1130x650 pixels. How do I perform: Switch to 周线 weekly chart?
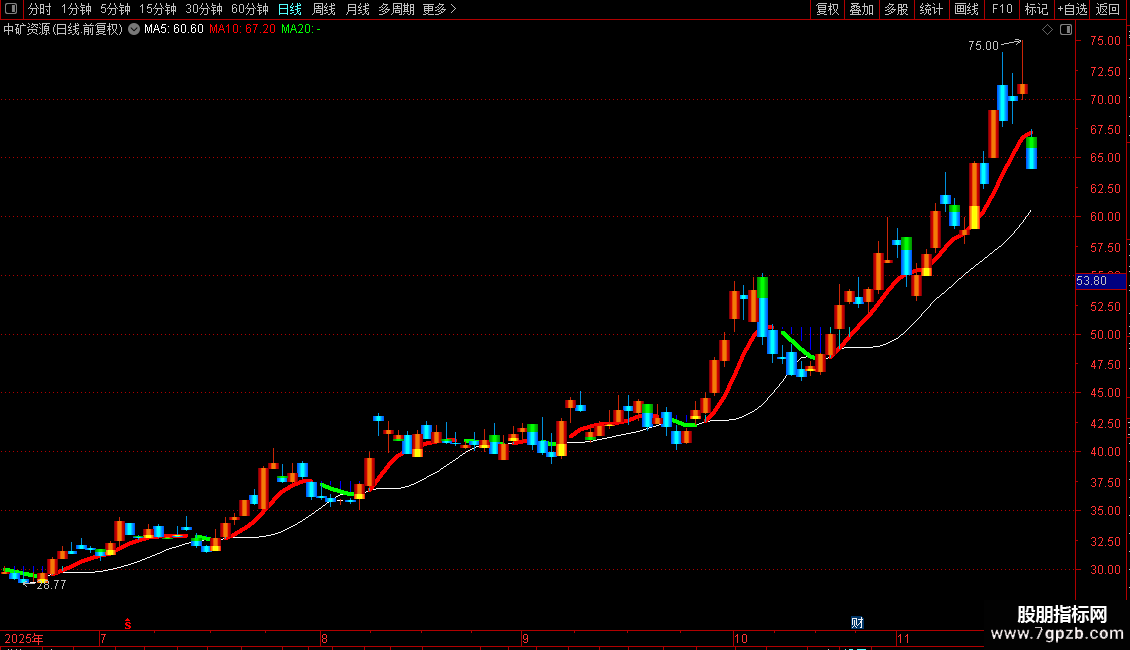pos(324,9)
